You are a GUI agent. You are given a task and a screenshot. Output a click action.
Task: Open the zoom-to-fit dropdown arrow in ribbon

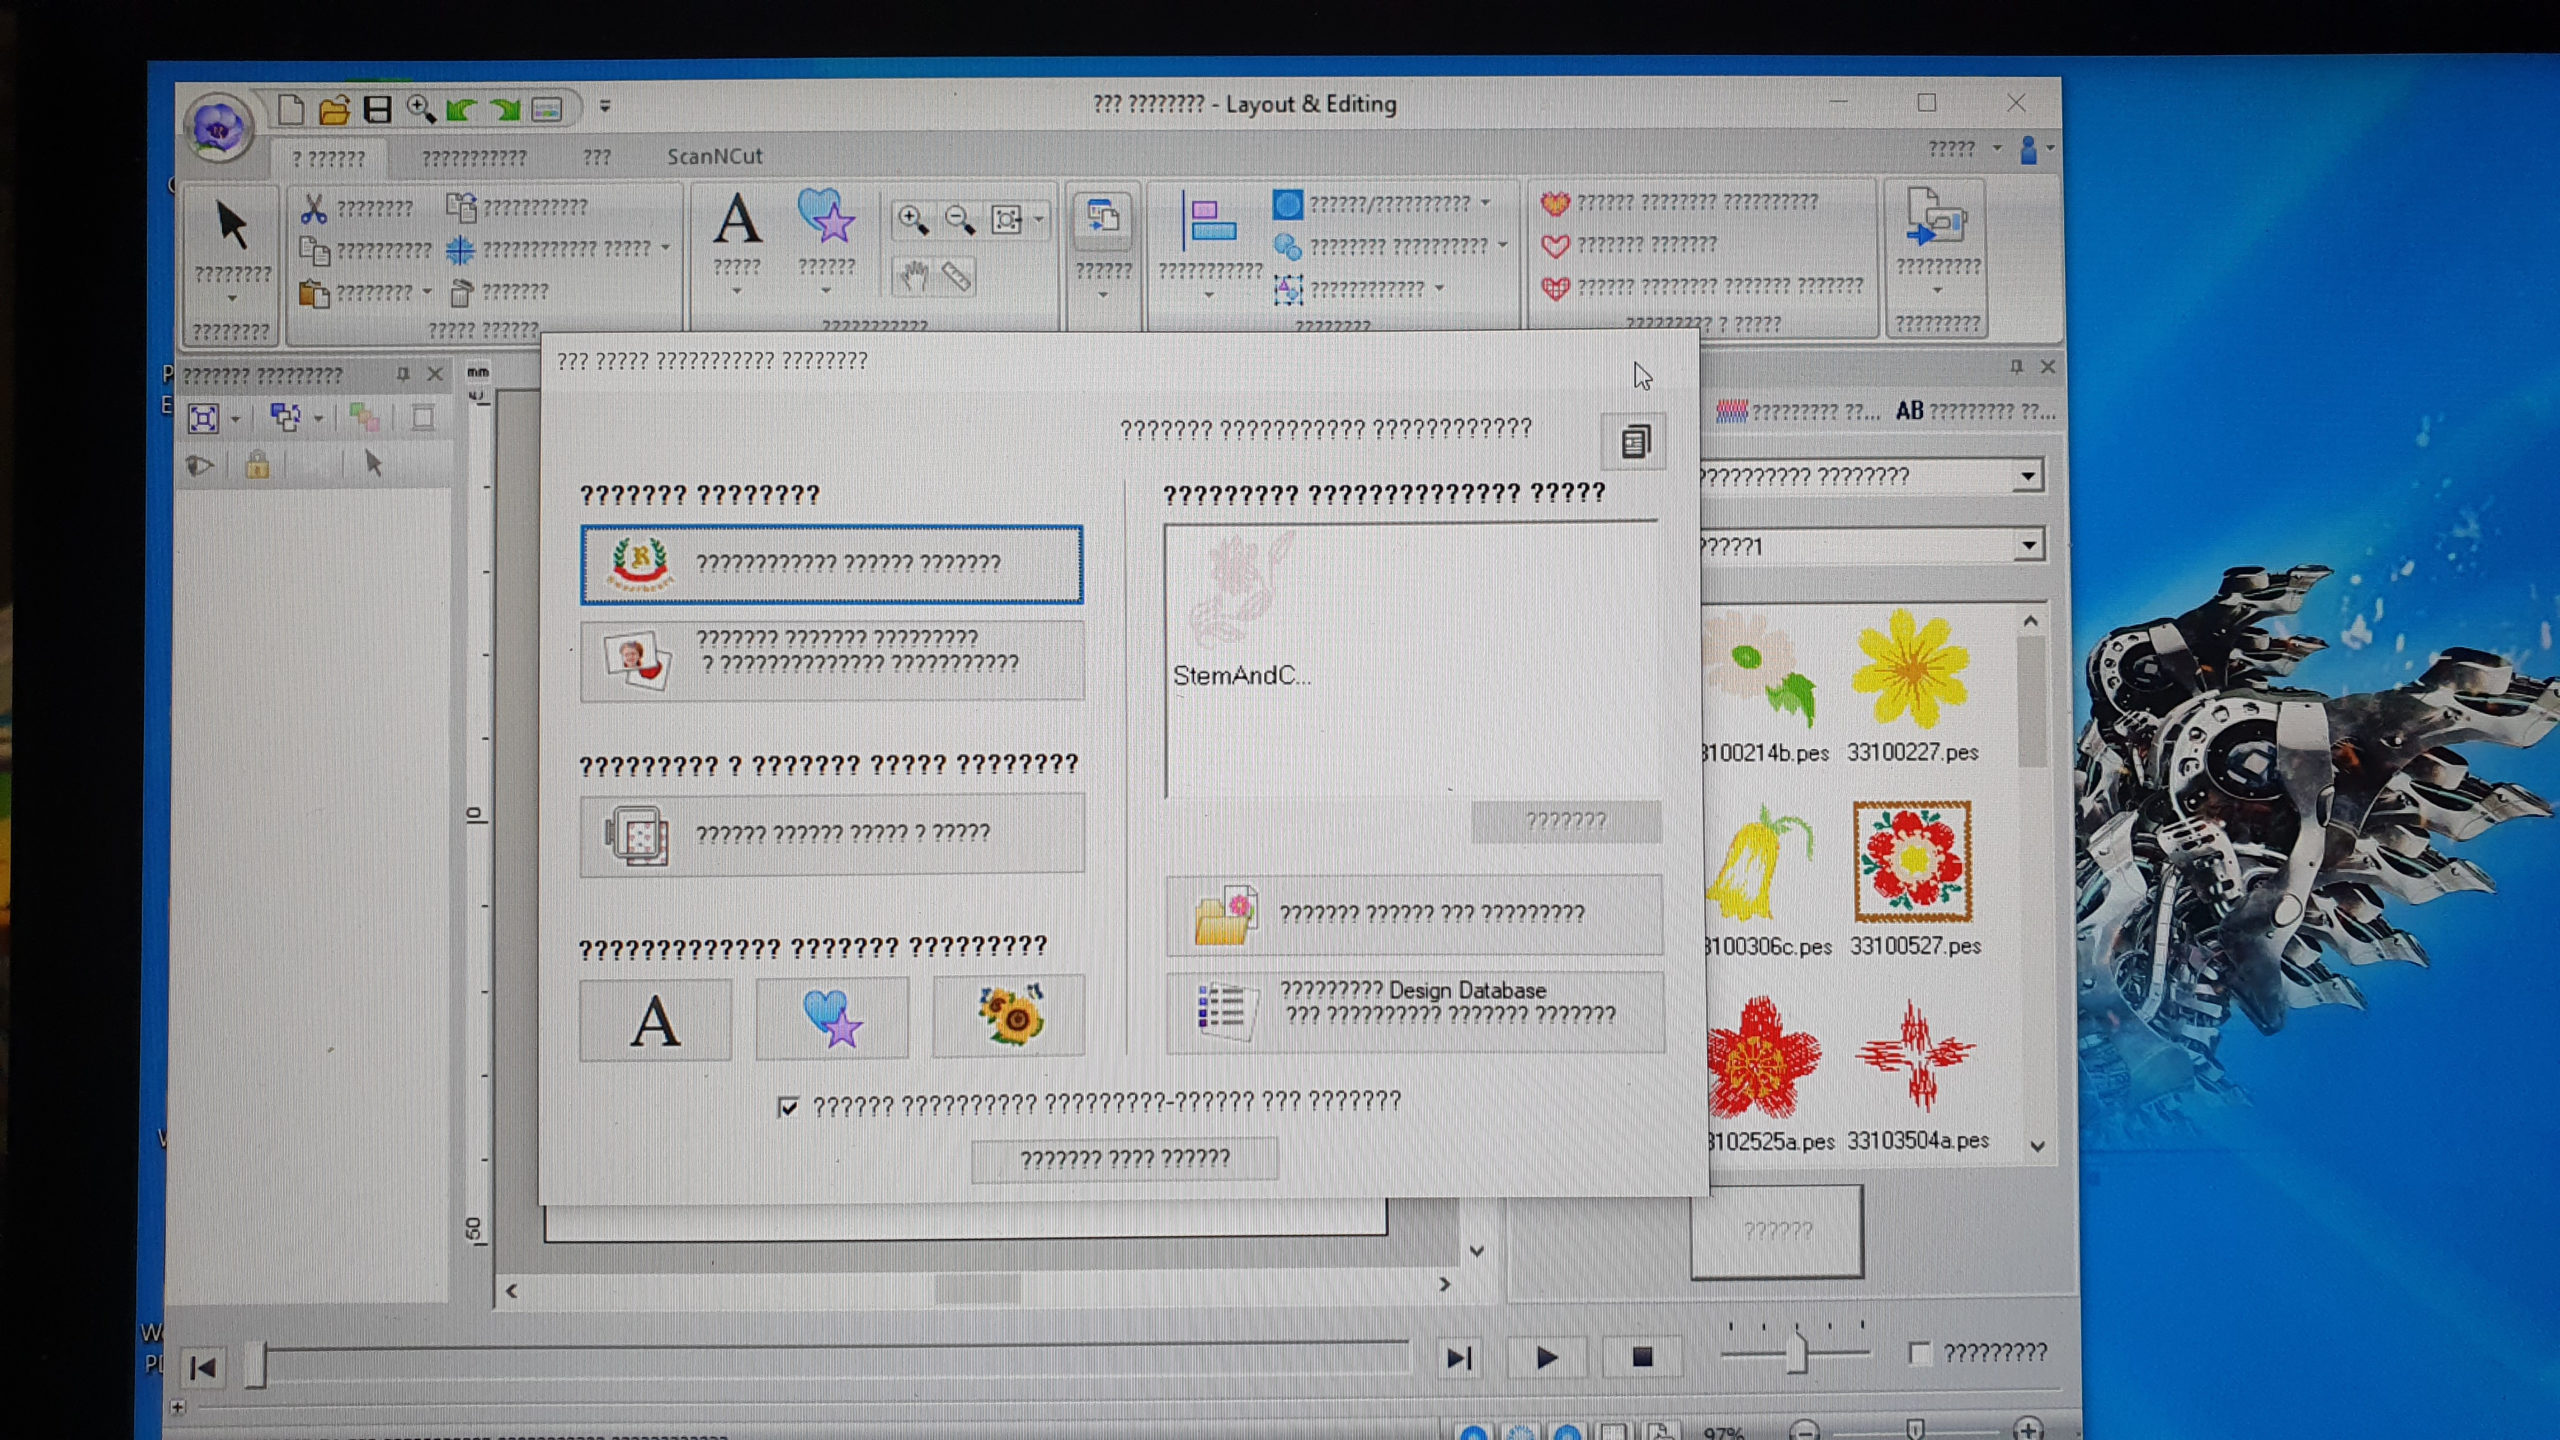point(1039,219)
